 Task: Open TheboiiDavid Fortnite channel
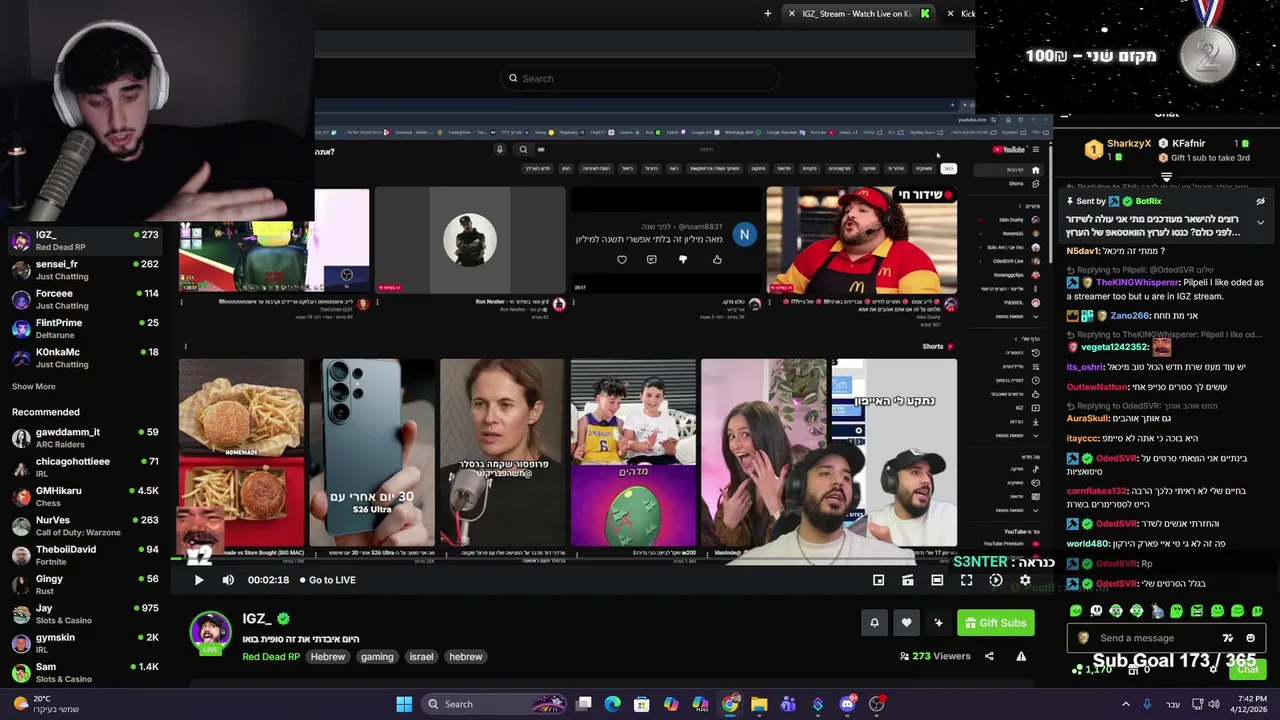click(x=84, y=555)
